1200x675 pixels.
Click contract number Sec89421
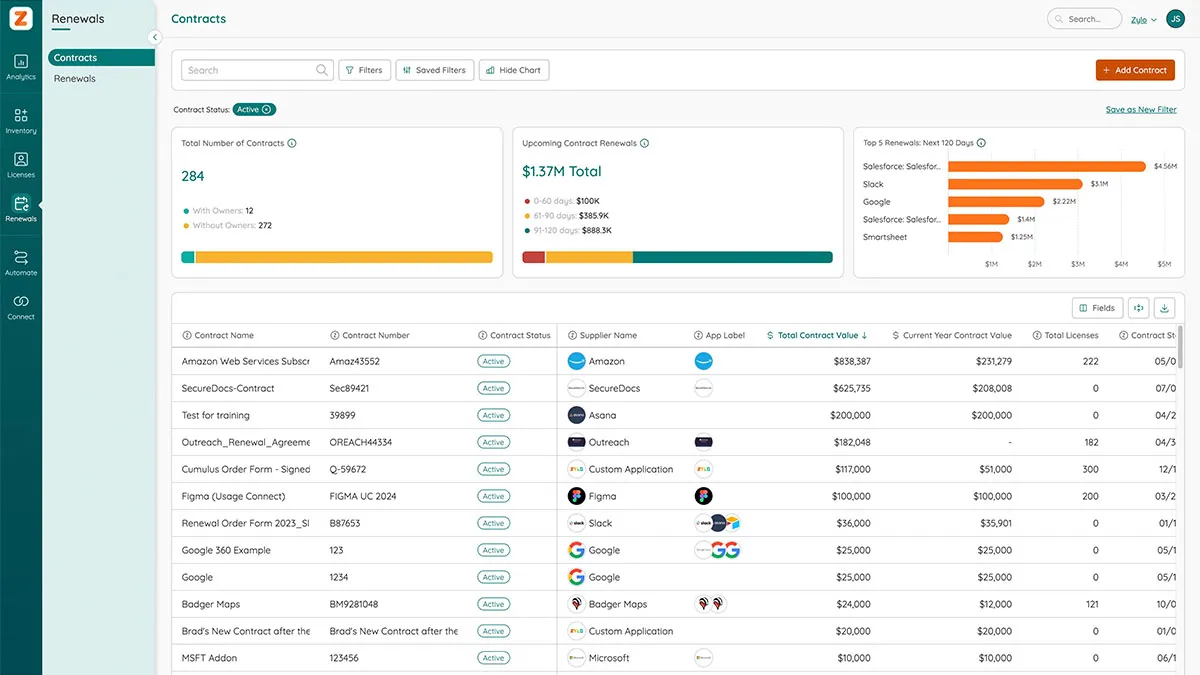[349, 388]
